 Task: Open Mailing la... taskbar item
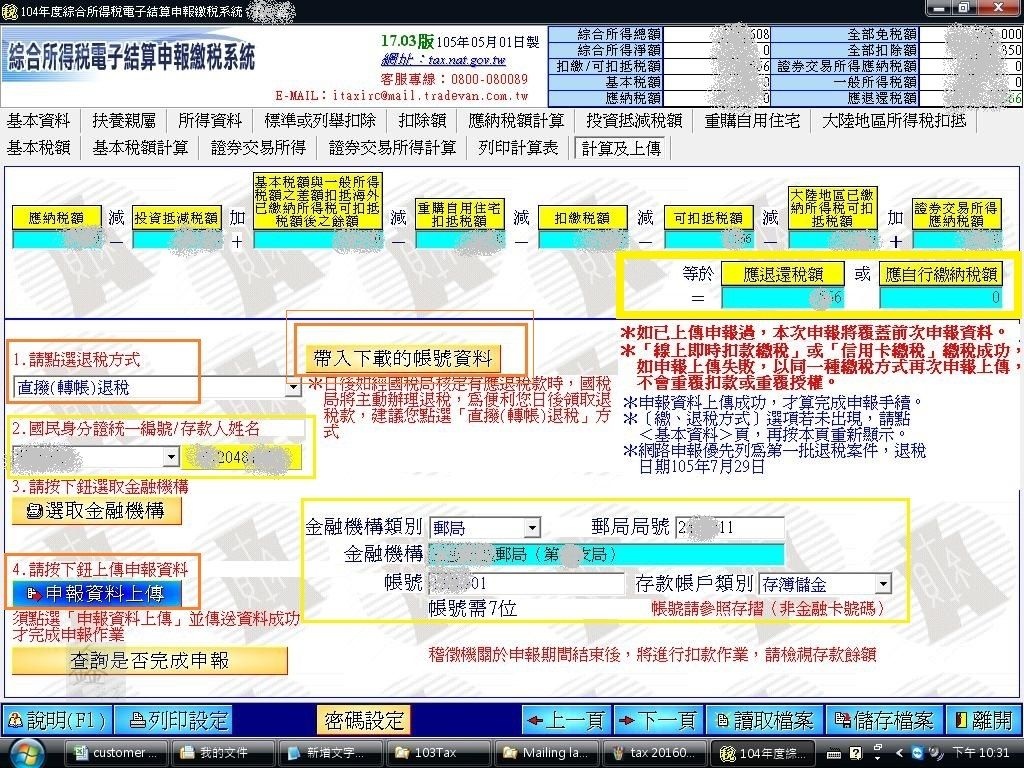tap(545, 753)
